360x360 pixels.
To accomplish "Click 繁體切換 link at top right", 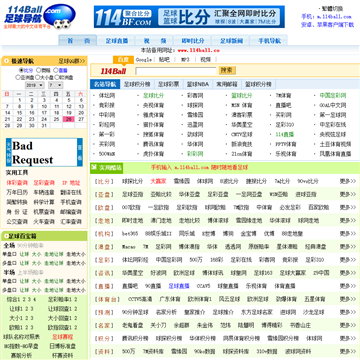I will [x=332, y=9].
